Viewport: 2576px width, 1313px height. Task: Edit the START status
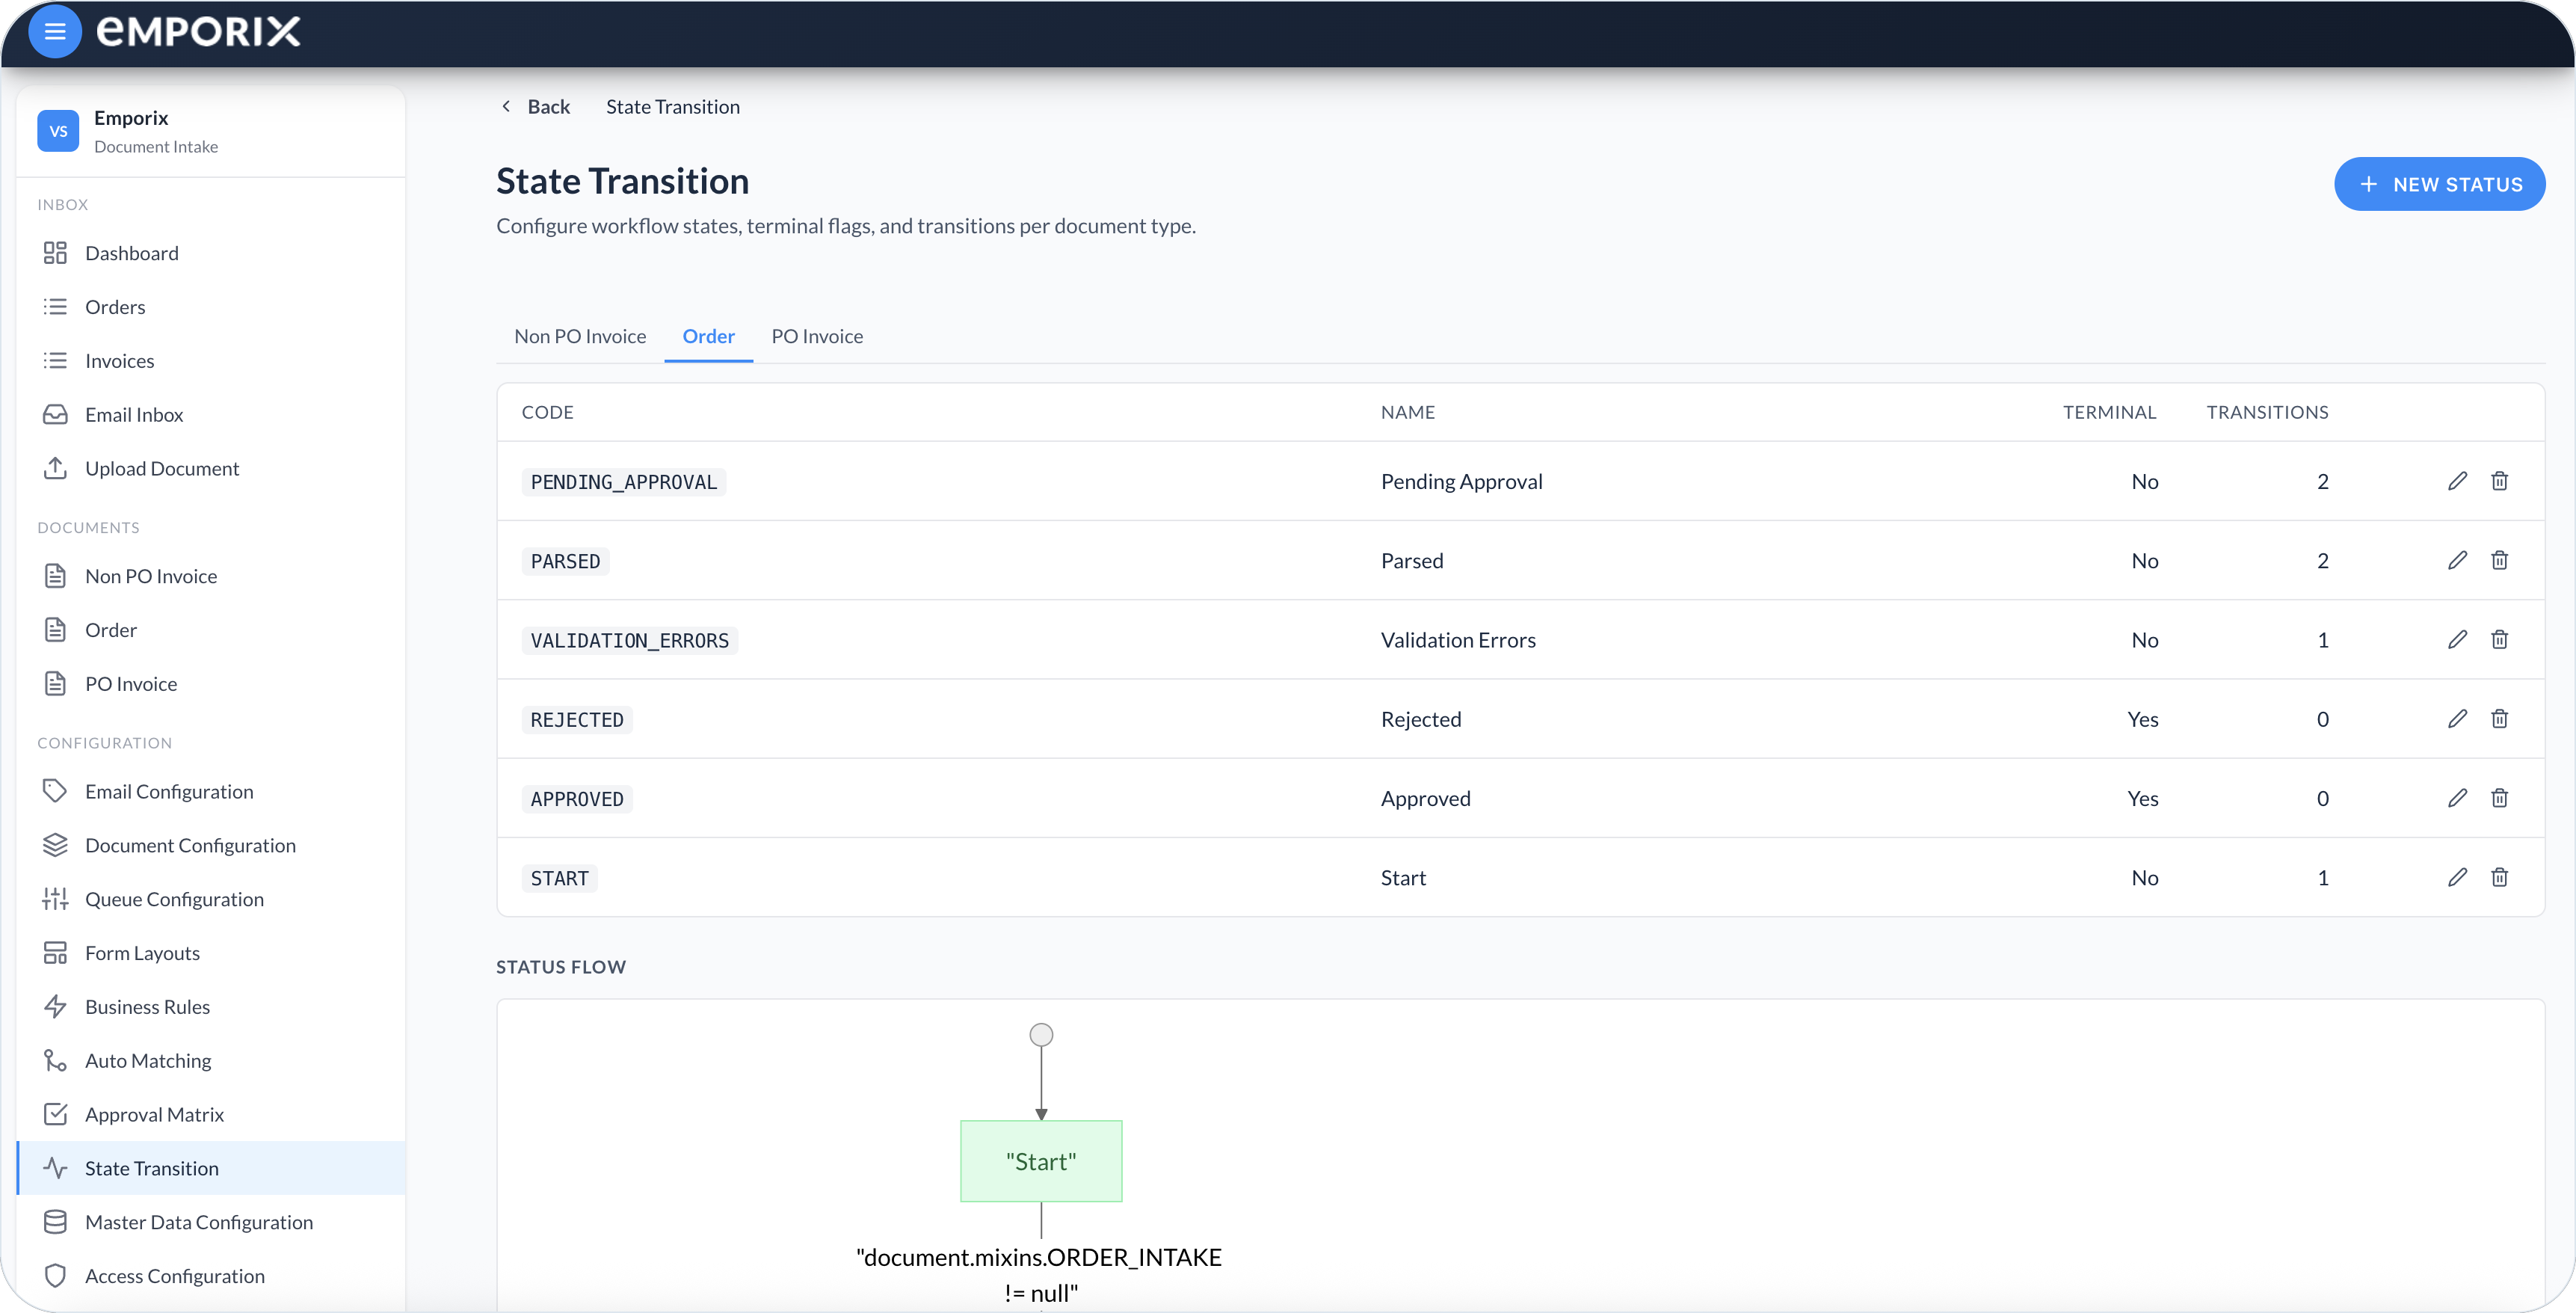point(2457,877)
